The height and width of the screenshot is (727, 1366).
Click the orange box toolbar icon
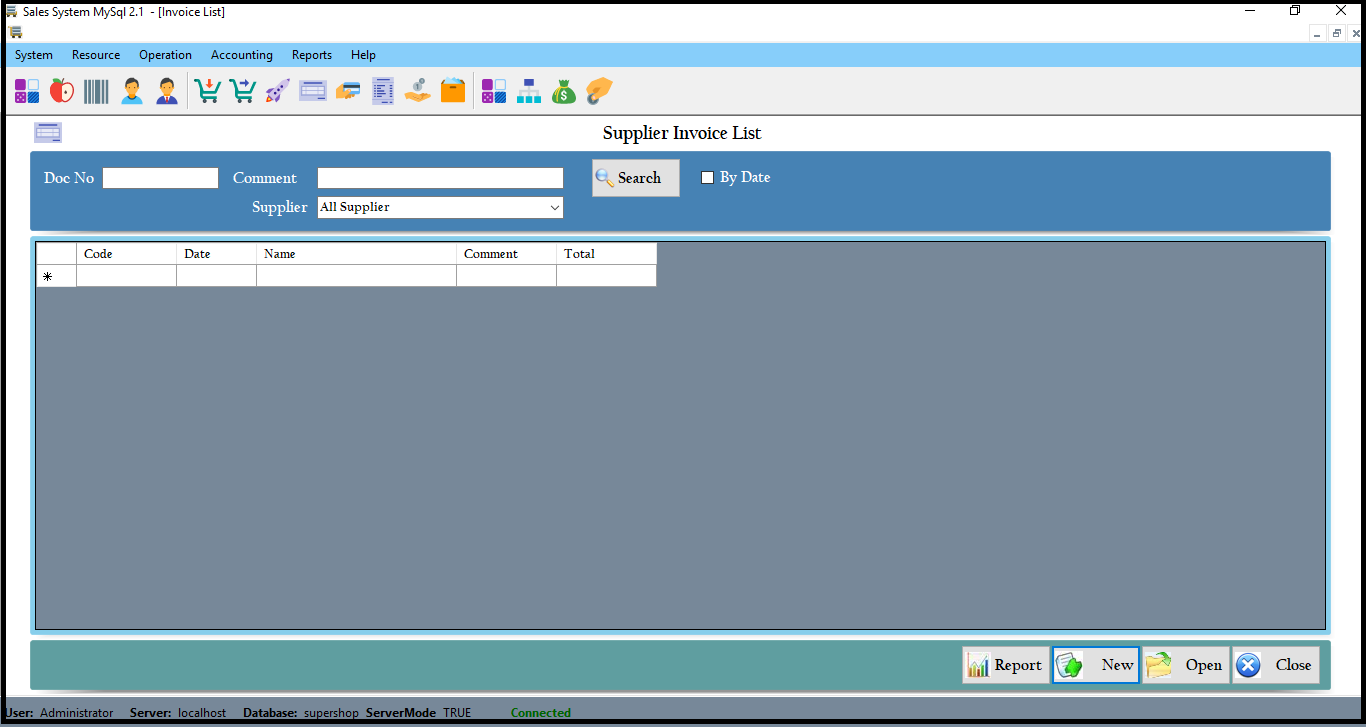[x=453, y=91]
